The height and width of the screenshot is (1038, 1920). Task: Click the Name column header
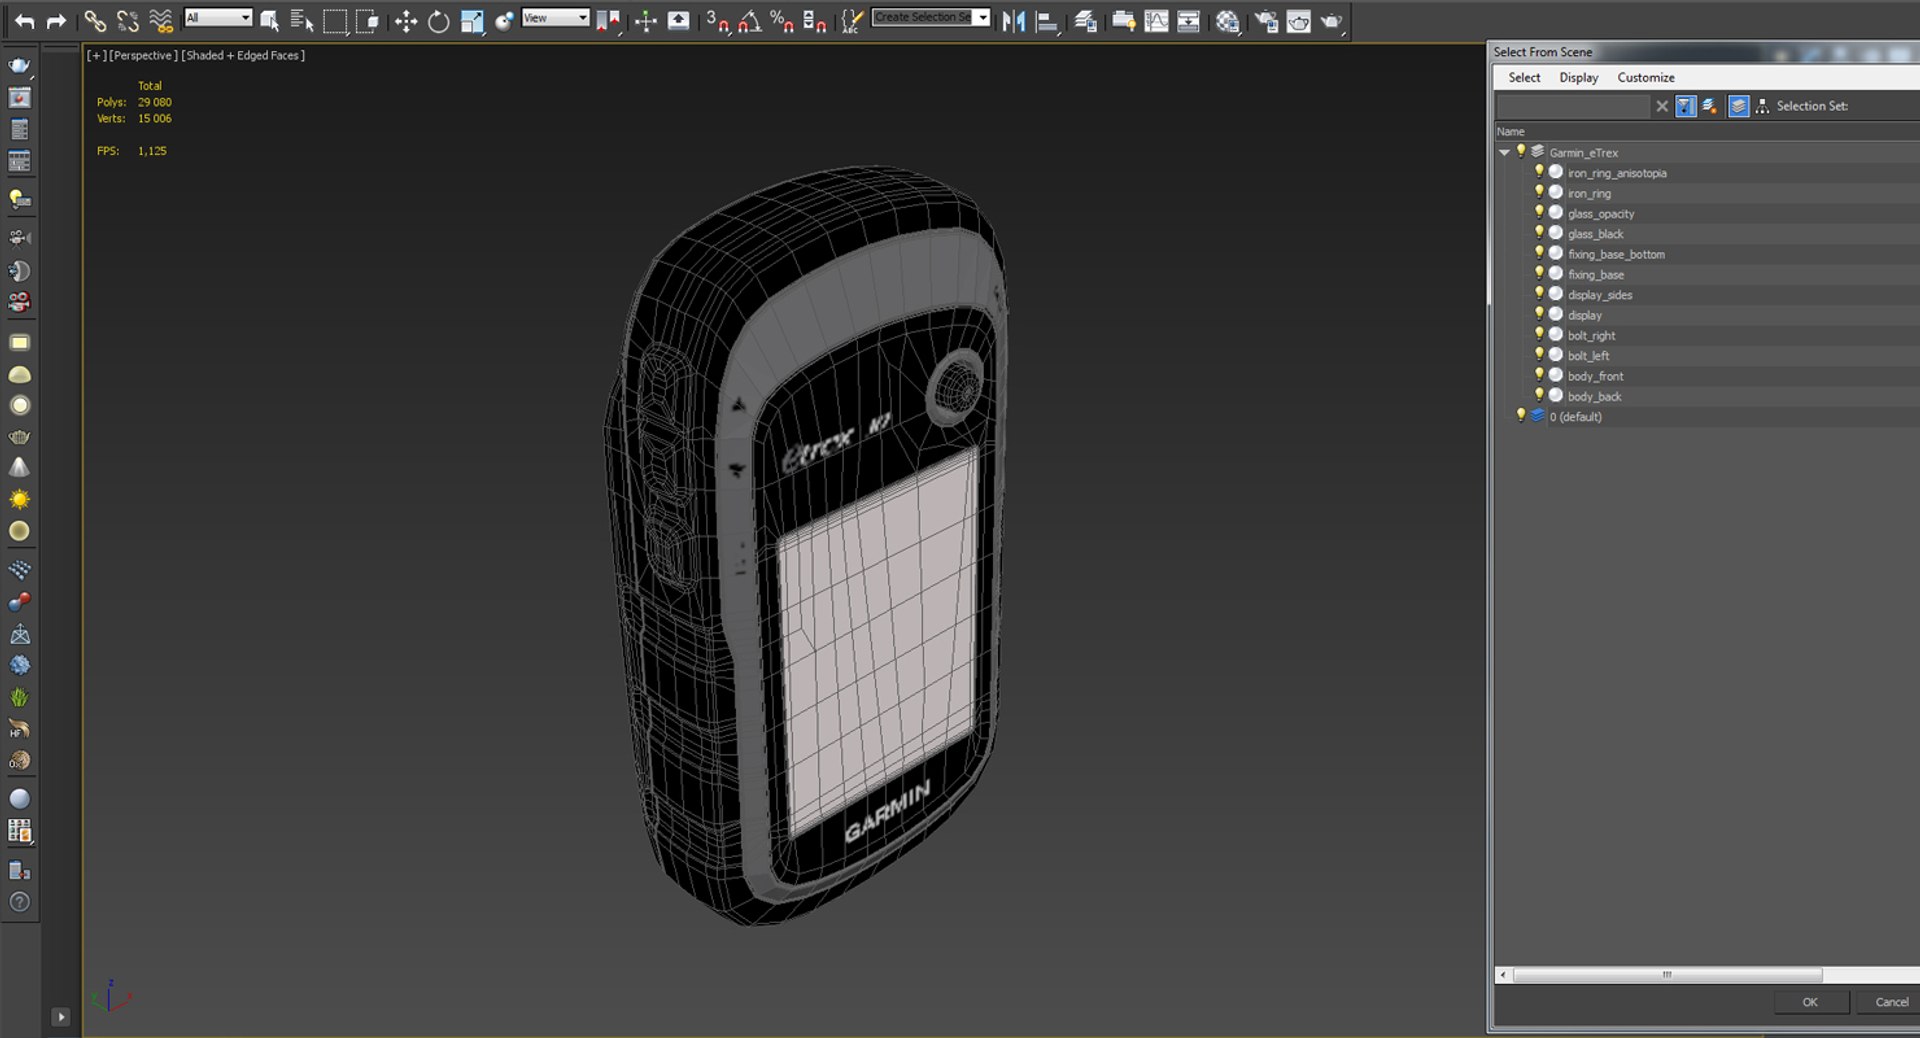tap(1510, 132)
